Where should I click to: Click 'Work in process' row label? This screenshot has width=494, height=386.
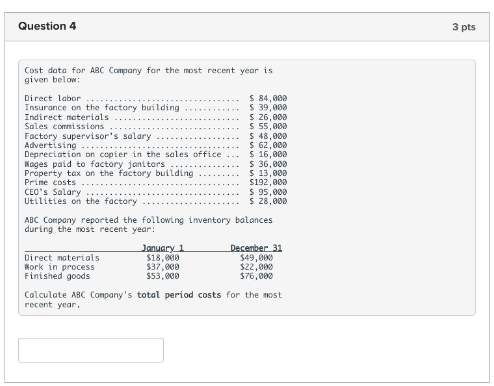tap(59, 267)
